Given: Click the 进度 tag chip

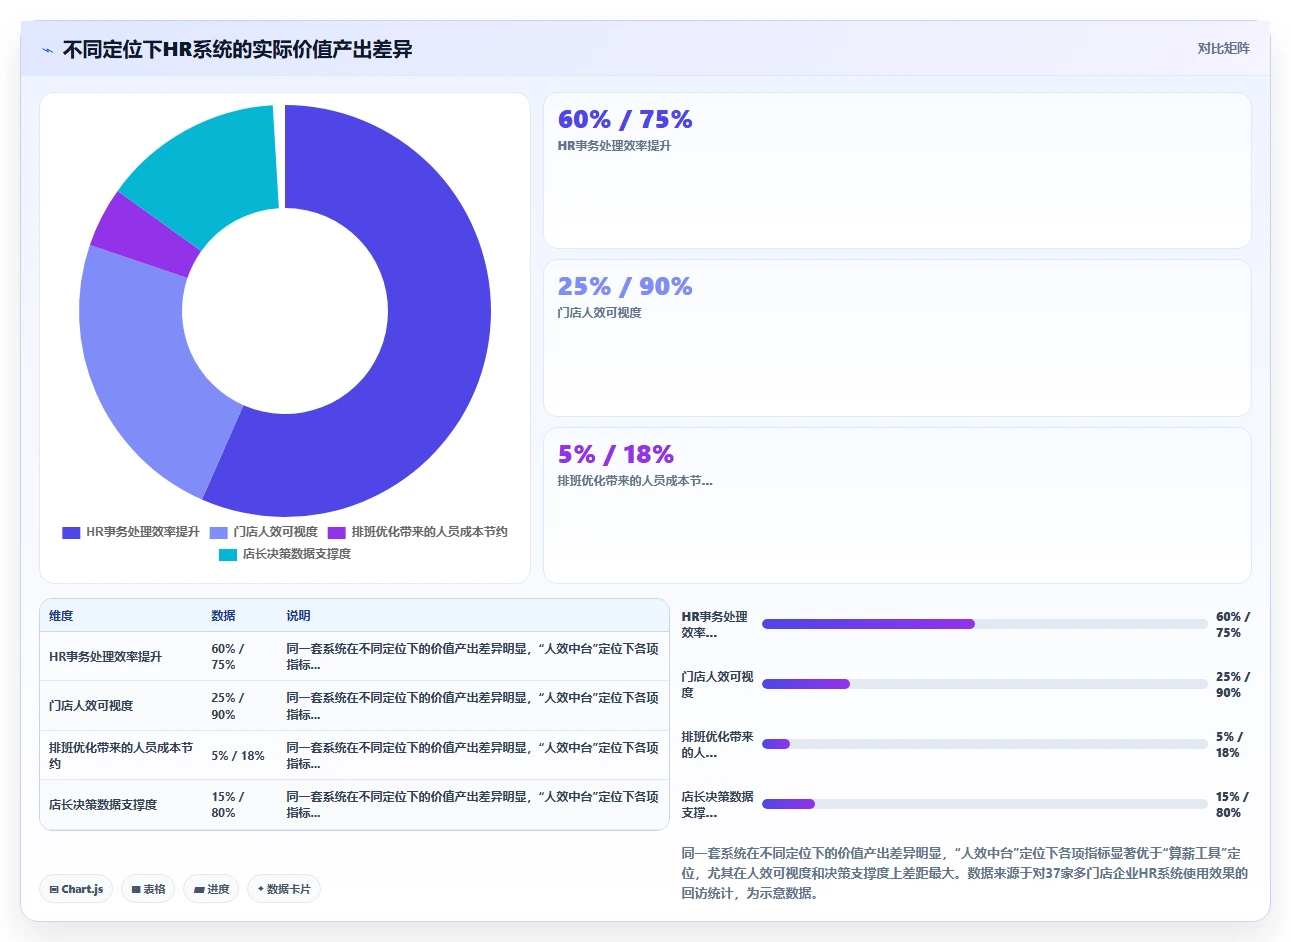Looking at the screenshot, I should (x=211, y=889).
